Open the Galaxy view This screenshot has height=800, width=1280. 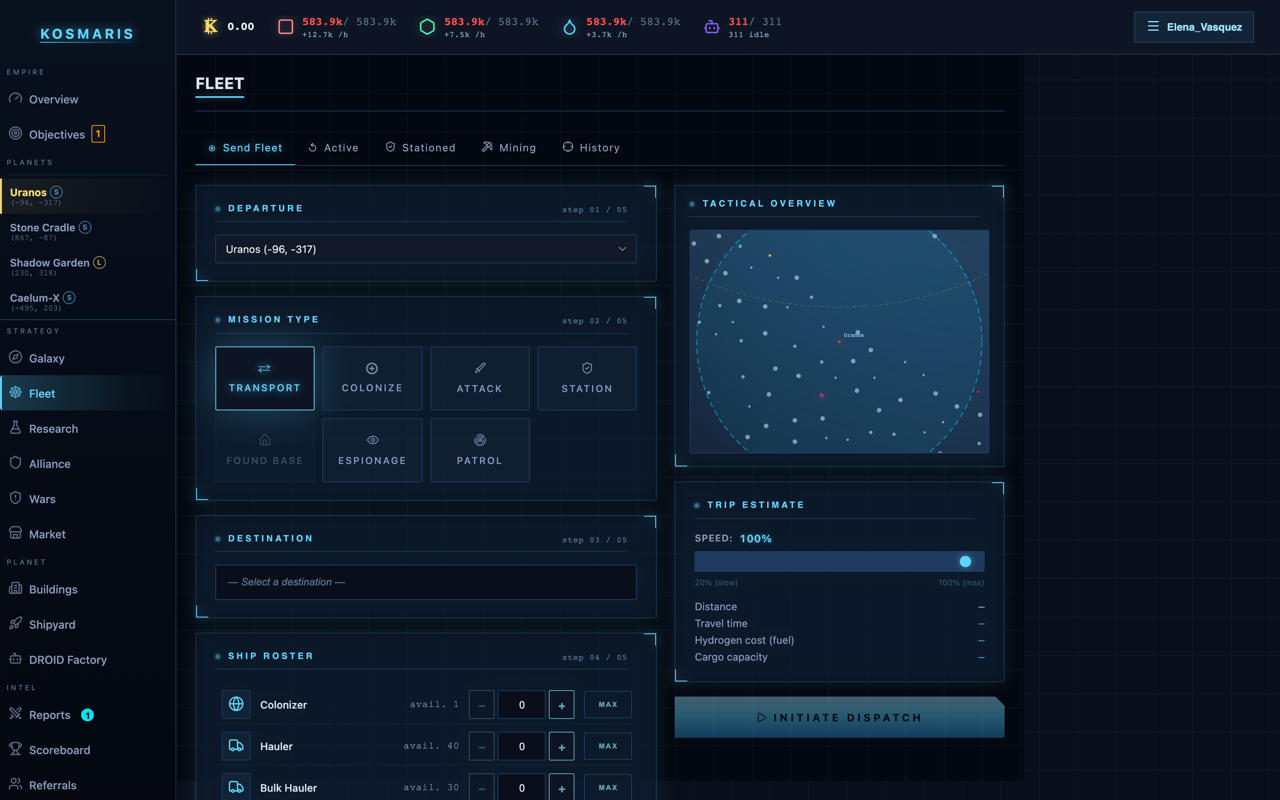click(x=88, y=358)
